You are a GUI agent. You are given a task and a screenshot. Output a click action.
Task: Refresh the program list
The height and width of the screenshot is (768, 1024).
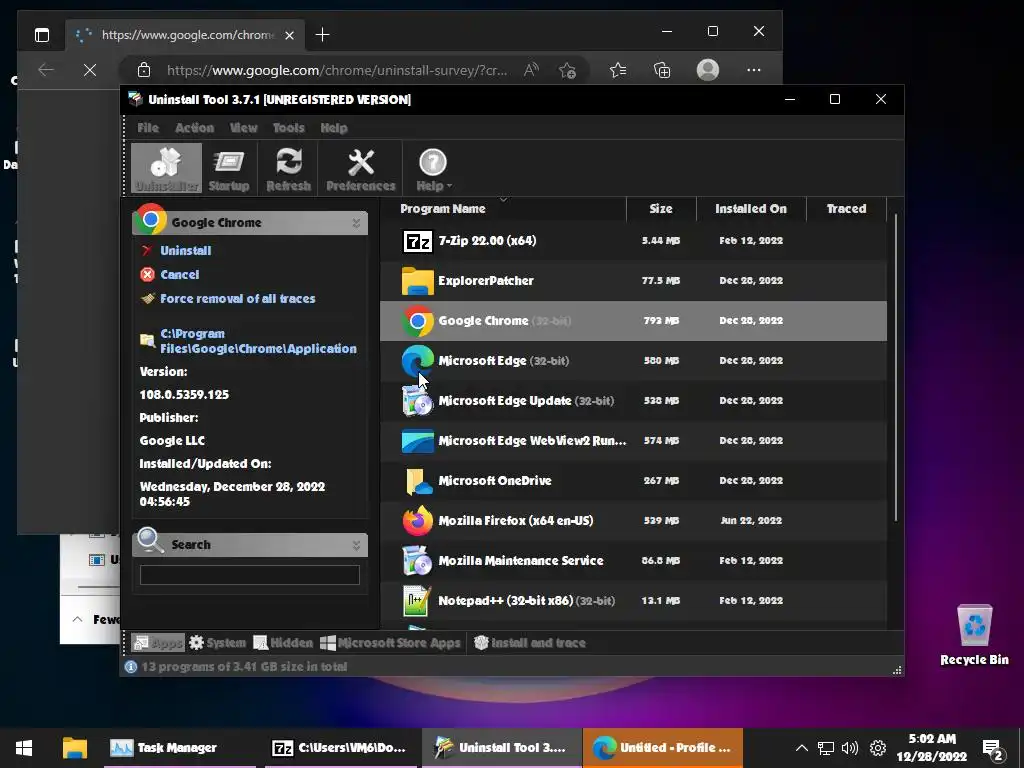pyautogui.click(x=289, y=168)
